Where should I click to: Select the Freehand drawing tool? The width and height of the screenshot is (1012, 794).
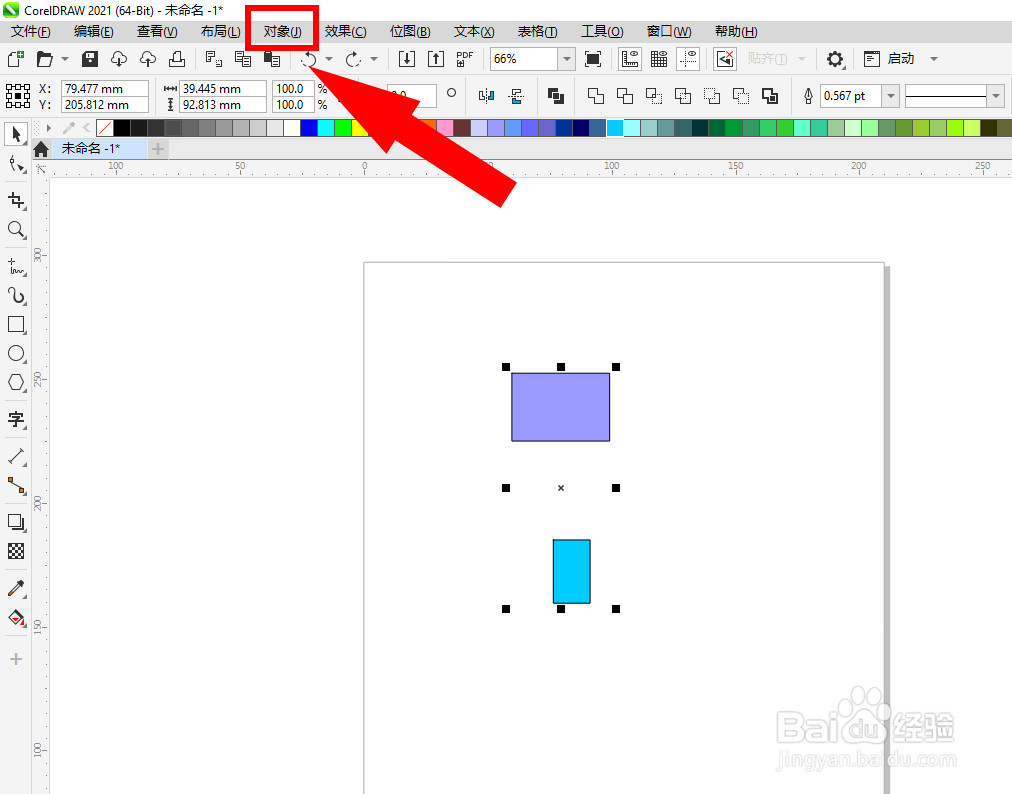click(15, 267)
